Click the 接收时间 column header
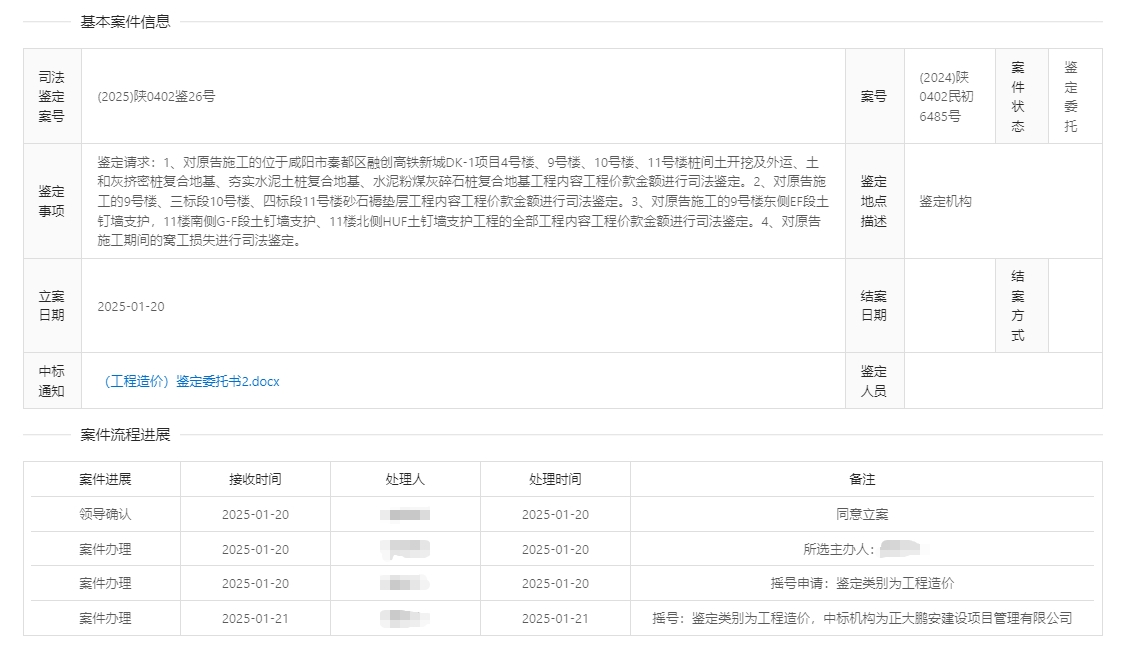 coord(255,480)
